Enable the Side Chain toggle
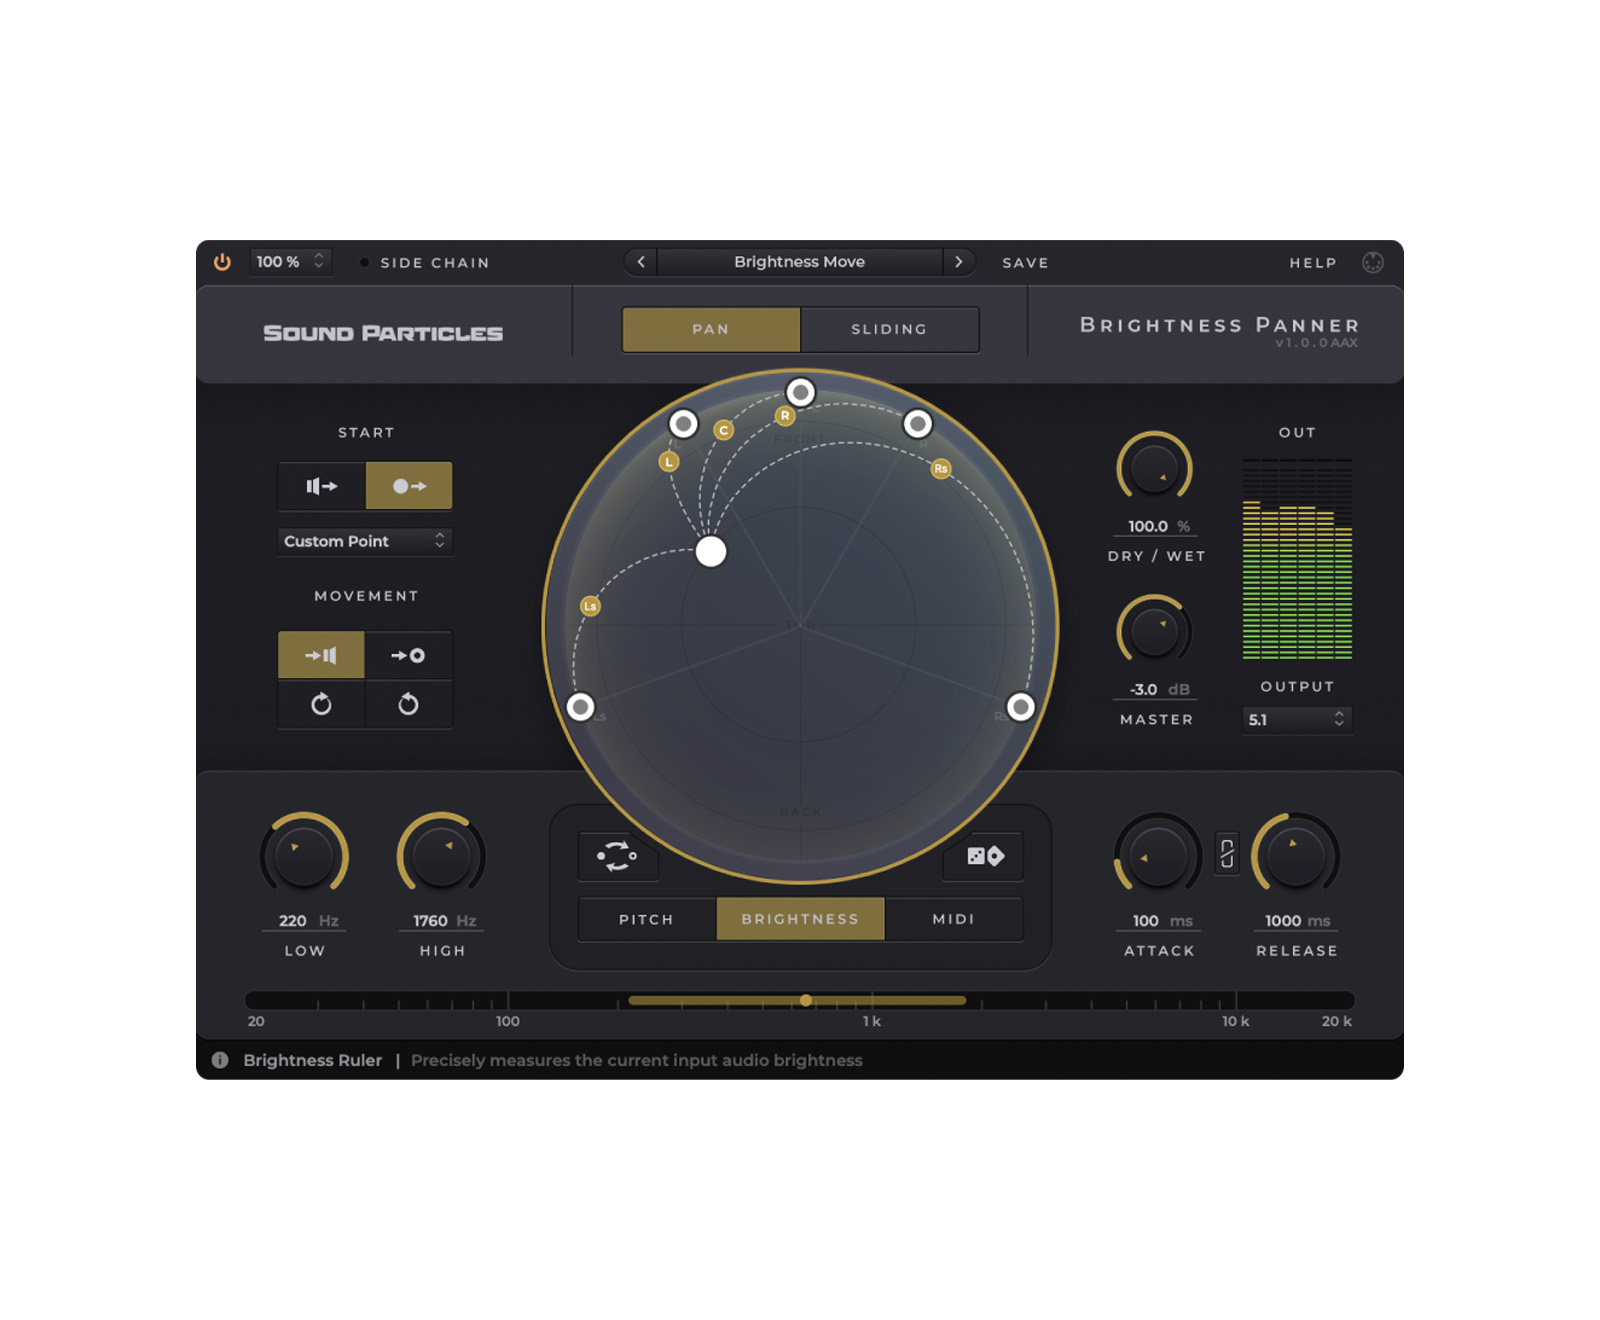This screenshot has width=1600, height=1320. pyautogui.click(x=365, y=263)
